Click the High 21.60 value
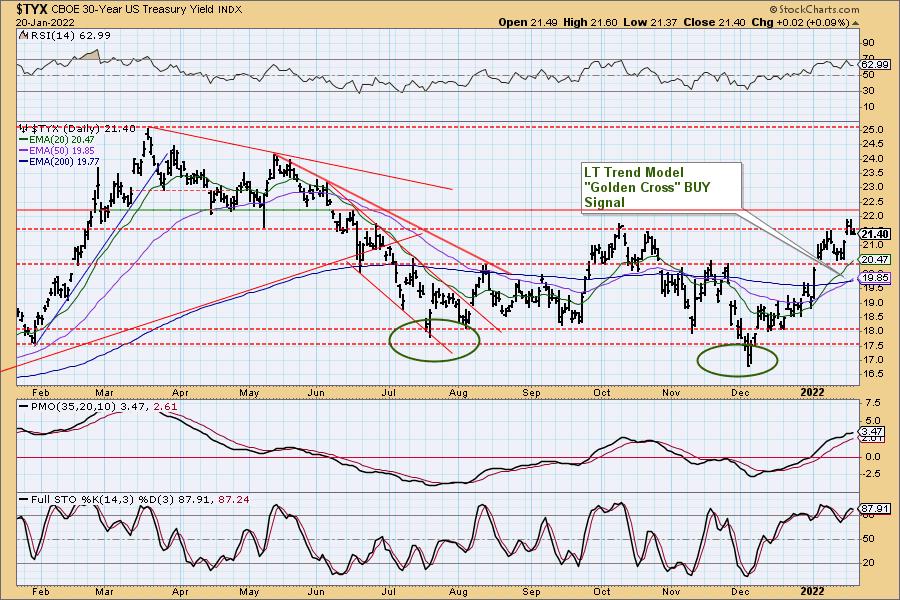 (x=590, y=22)
